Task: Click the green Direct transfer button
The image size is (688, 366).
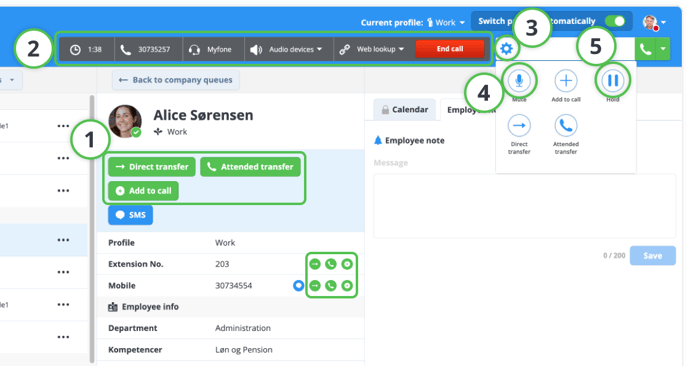Action: pos(152,167)
